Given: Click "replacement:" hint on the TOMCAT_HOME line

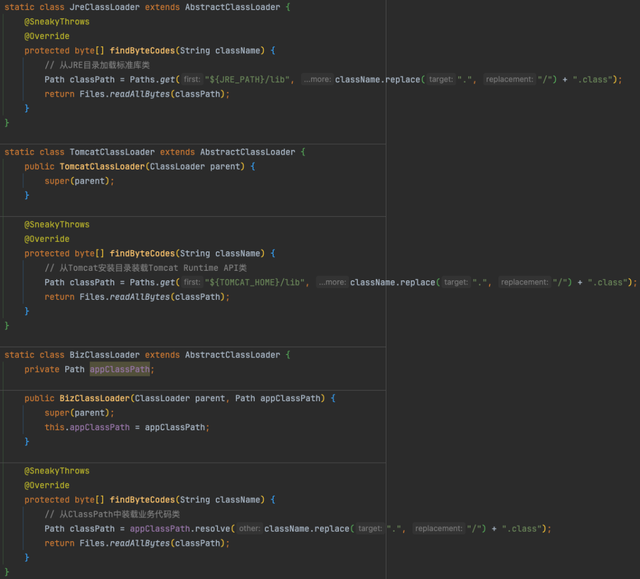Looking at the screenshot, I should coord(524,282).
